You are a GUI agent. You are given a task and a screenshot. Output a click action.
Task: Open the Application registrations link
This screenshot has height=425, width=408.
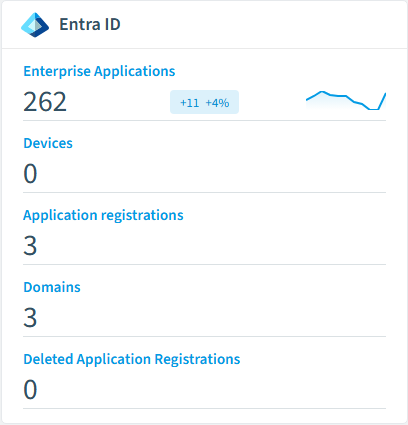(103, 215)
